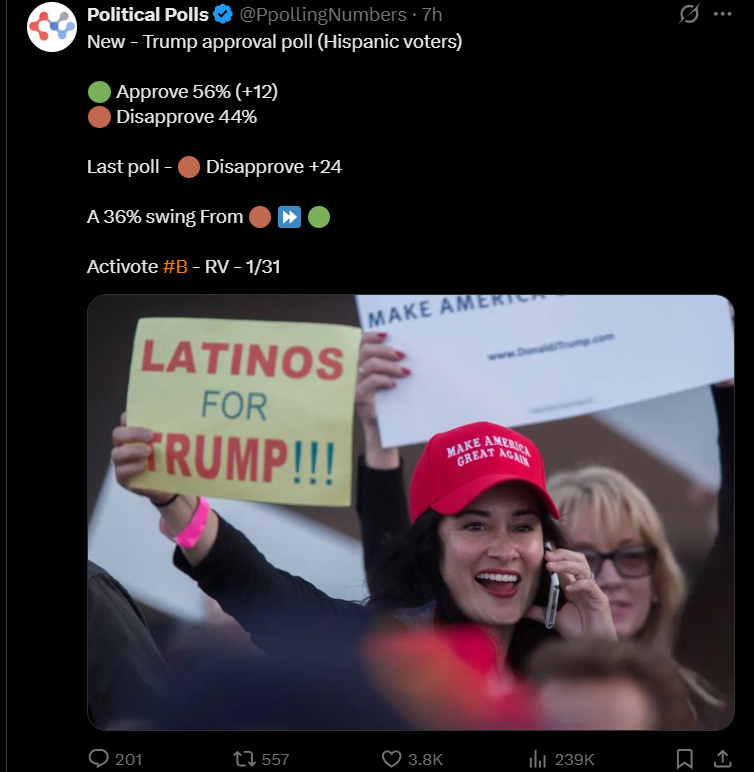This screenshot has width=754, height=772.
Task: Repost this tweet with retweet icon
Action: click(244, 759)
